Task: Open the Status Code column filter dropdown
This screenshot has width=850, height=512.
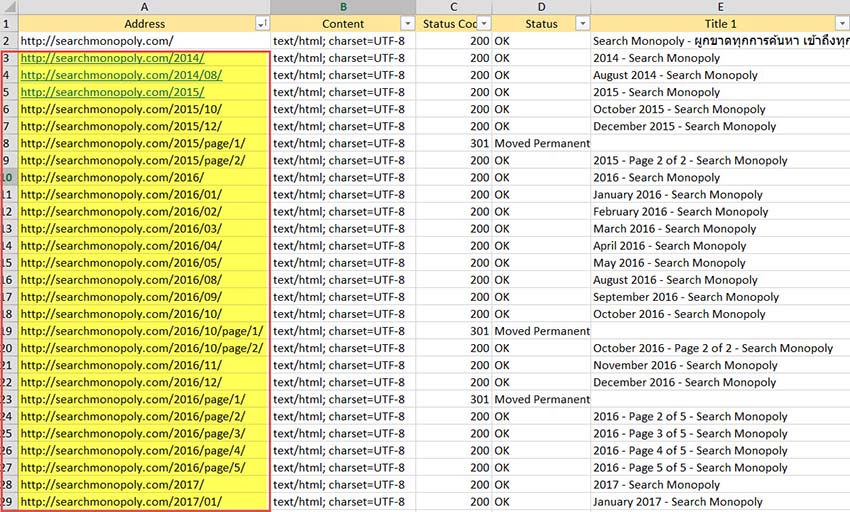Action: point(484,23)
